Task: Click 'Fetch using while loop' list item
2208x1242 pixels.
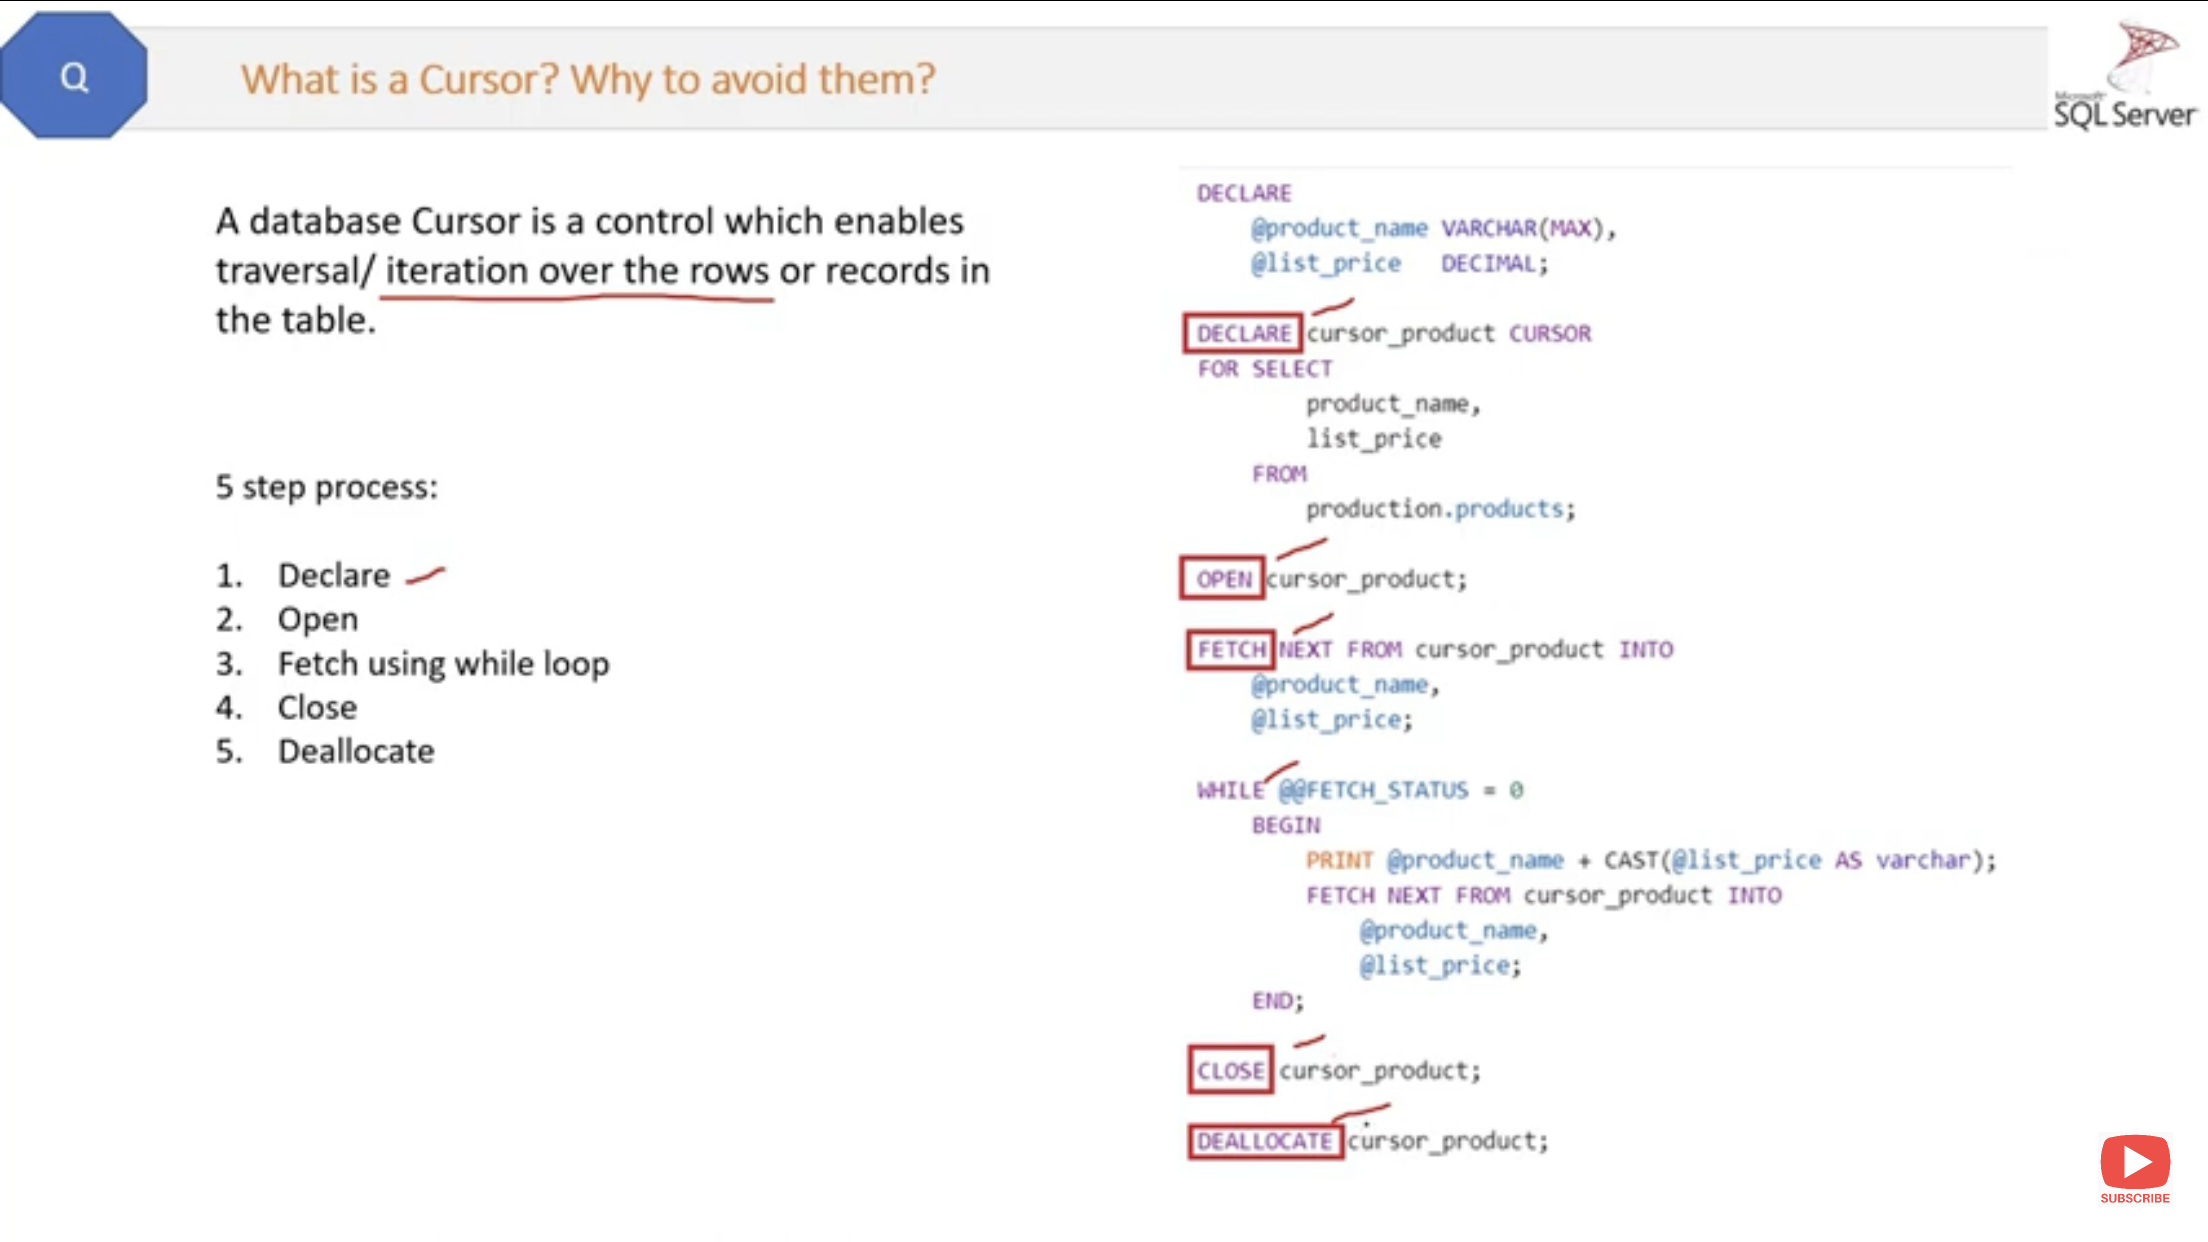Action: point(443,664)
